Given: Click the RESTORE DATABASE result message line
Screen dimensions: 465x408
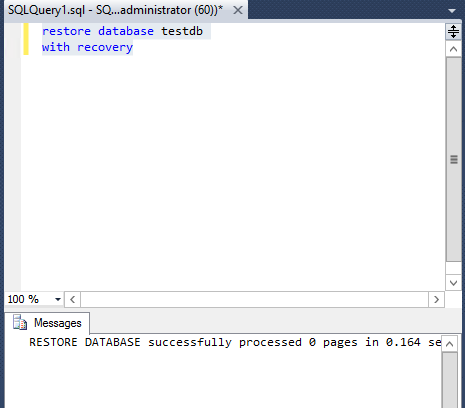Looking at the screenshot, I should (x=235, y=342).
